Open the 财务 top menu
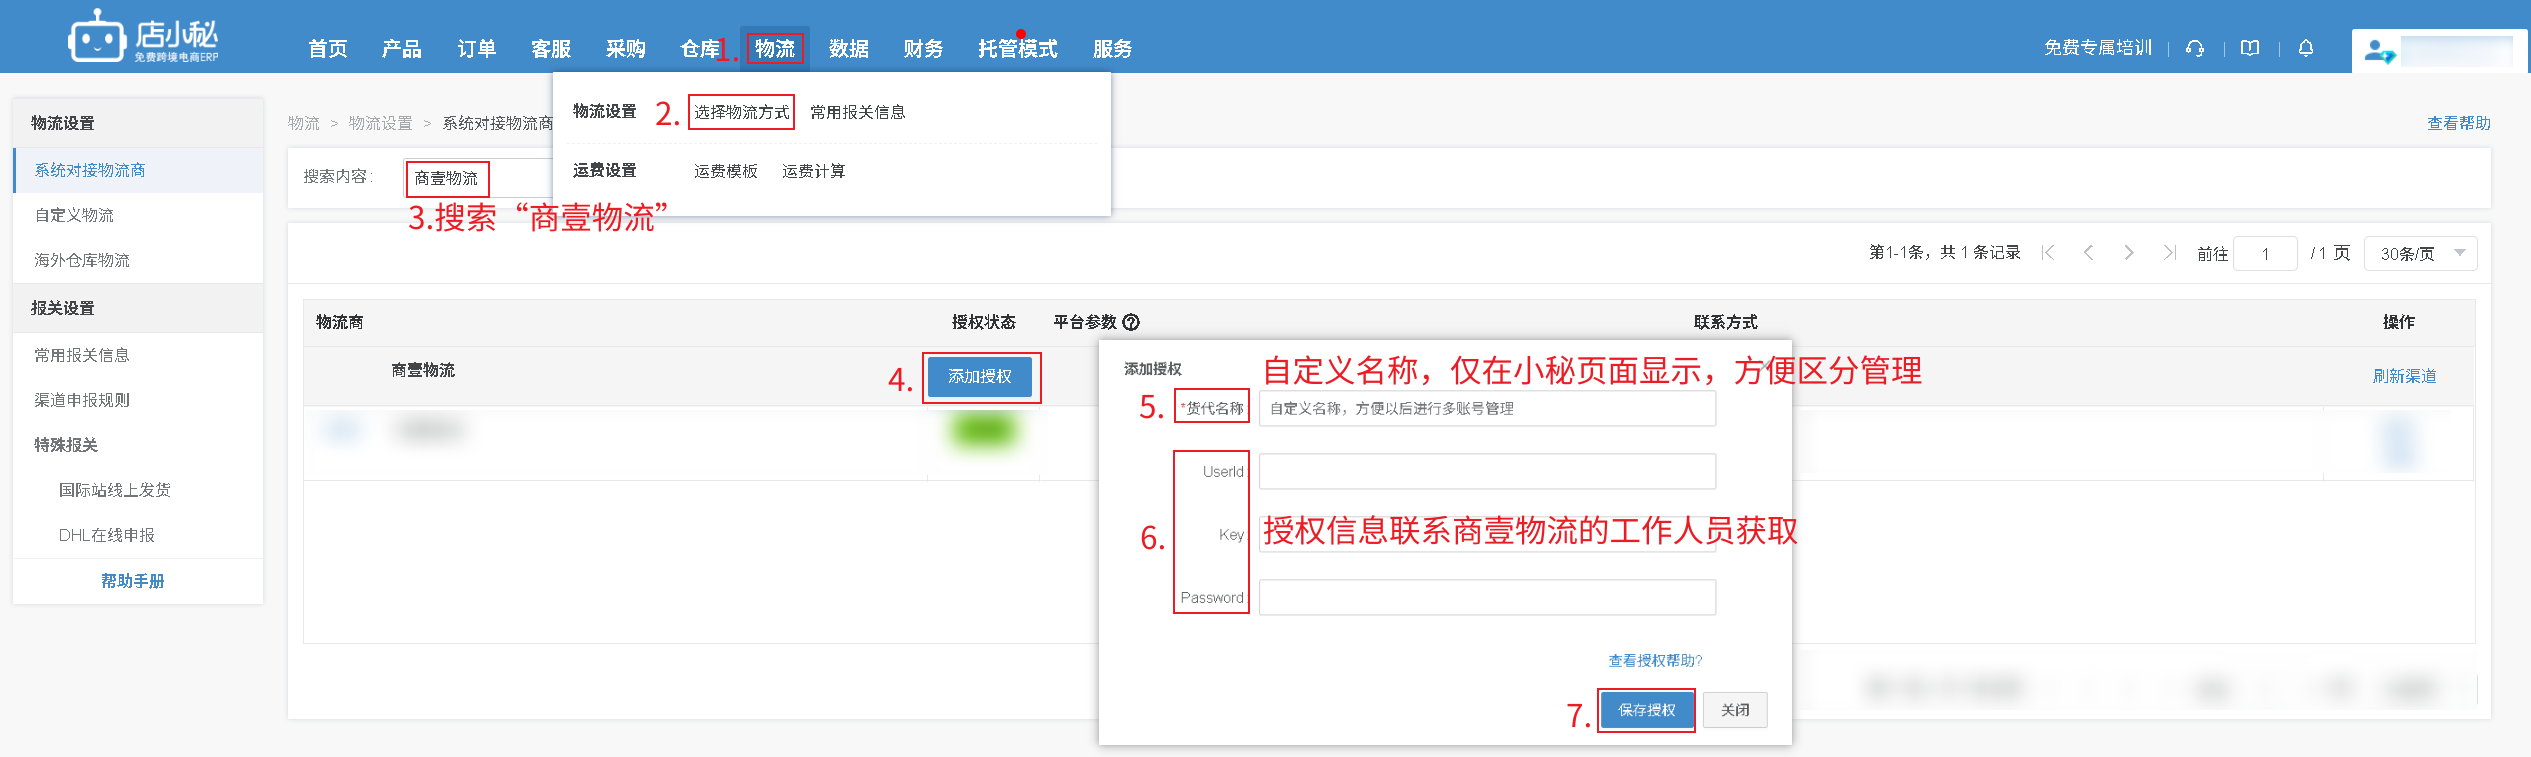 click(x=923, y=49)
